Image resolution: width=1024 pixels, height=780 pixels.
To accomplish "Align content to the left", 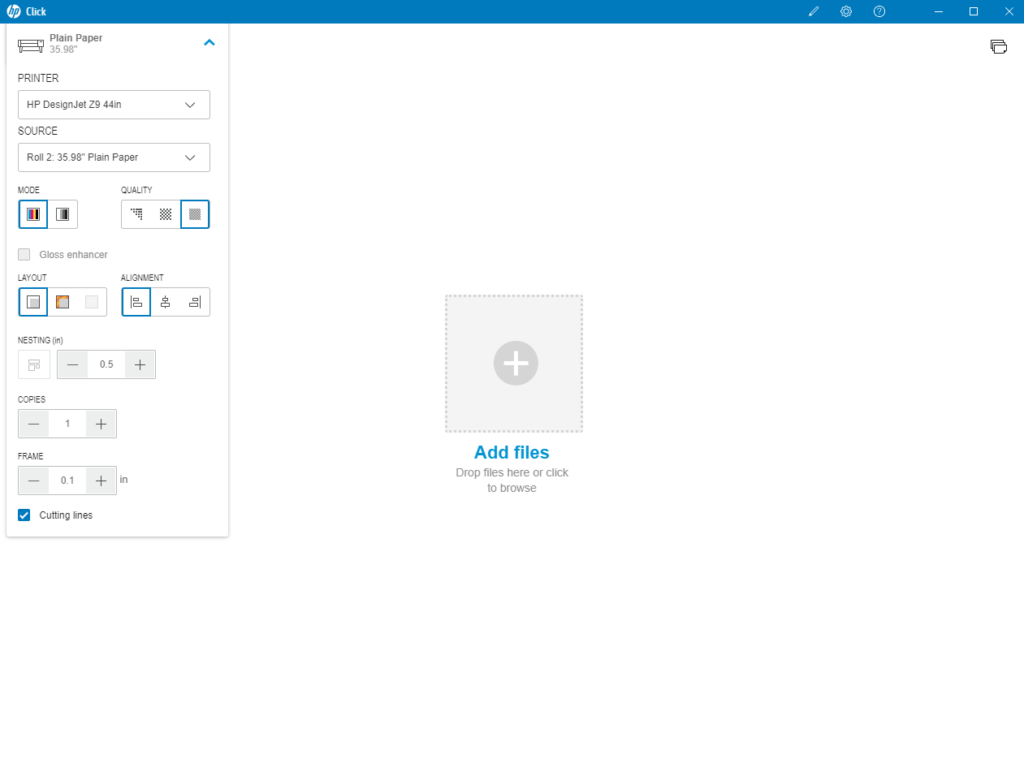I will (136, 302).
